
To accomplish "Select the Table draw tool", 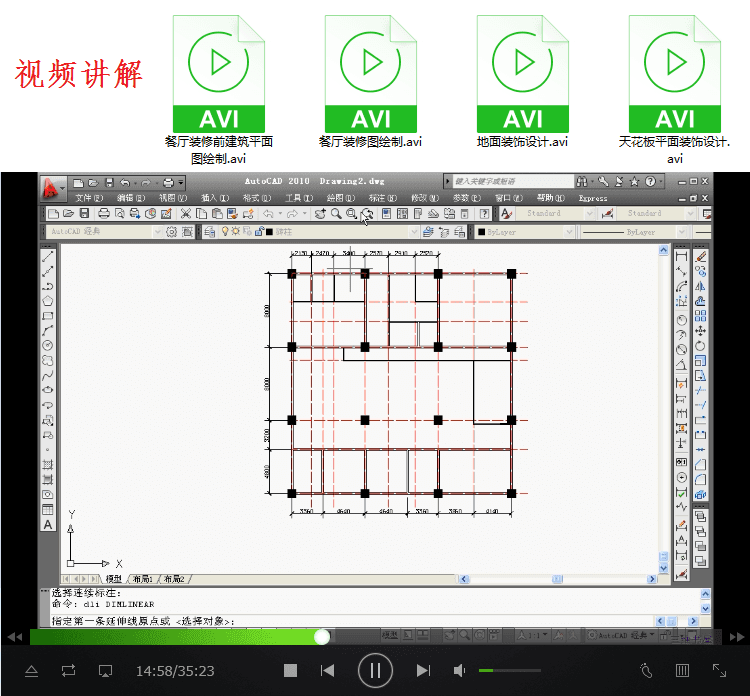I will click(x=48, y=509).
